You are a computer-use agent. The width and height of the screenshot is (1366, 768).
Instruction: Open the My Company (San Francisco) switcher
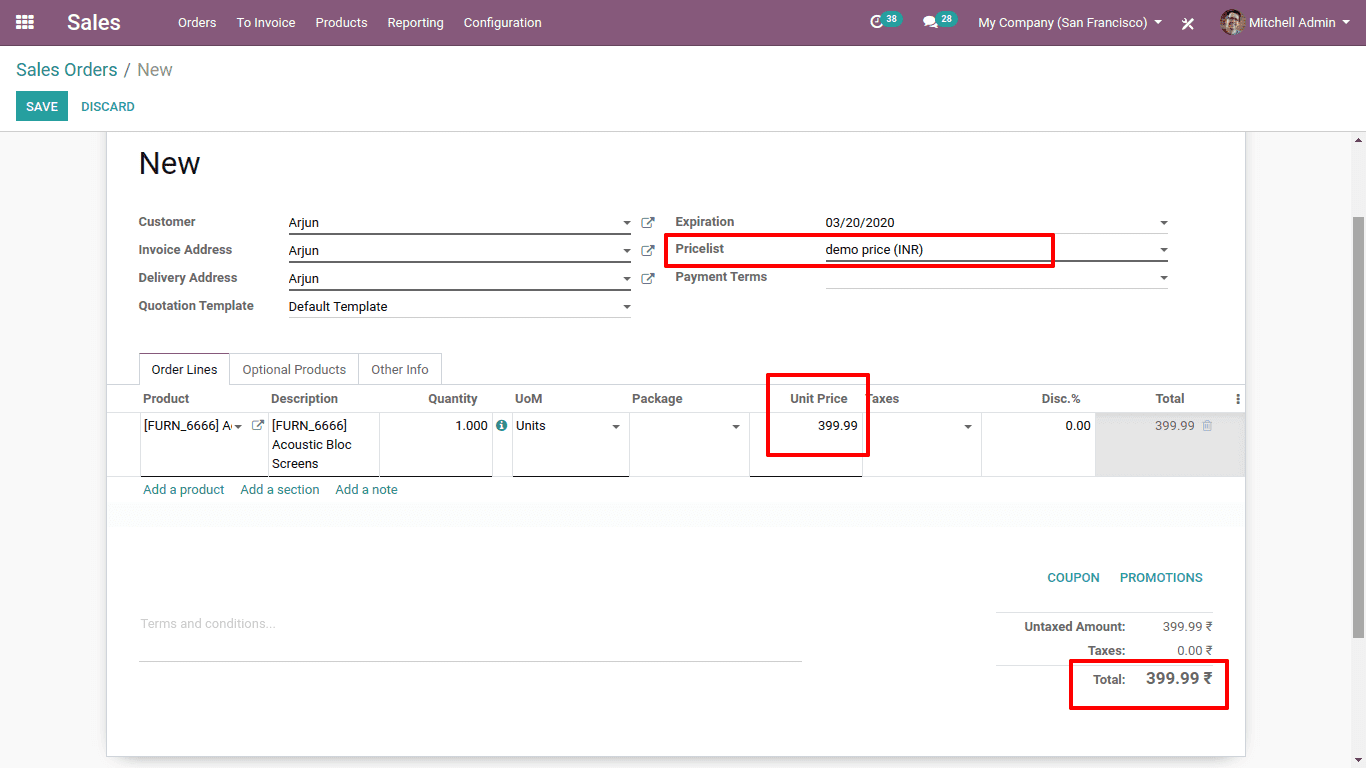click(x=1070, y=22)
